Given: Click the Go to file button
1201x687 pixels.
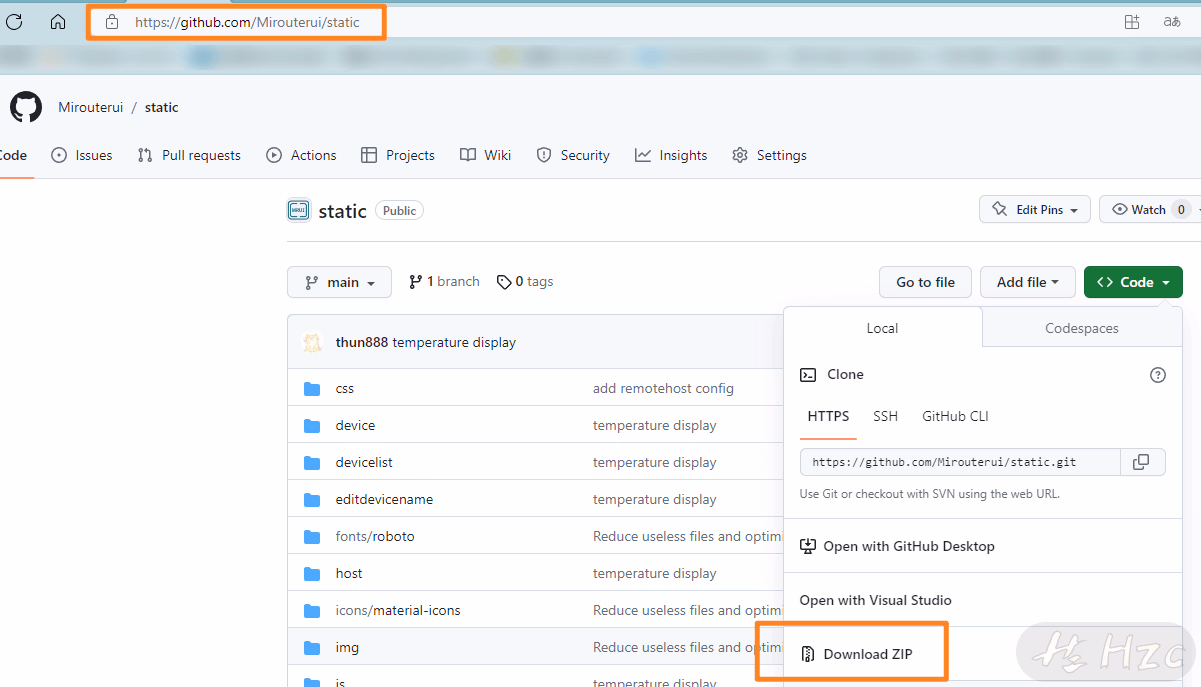Looking at the screenshot, I should (x=925, y=282).
